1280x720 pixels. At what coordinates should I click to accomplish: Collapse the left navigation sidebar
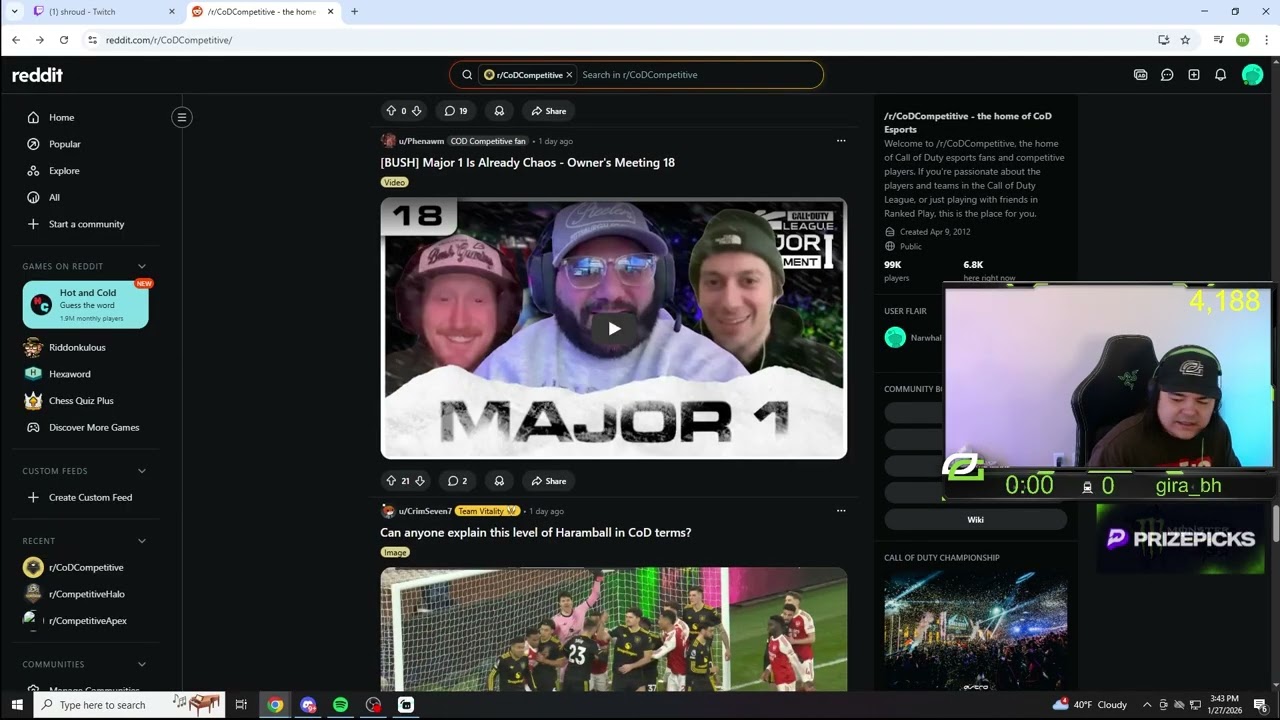tap(181, 117)
